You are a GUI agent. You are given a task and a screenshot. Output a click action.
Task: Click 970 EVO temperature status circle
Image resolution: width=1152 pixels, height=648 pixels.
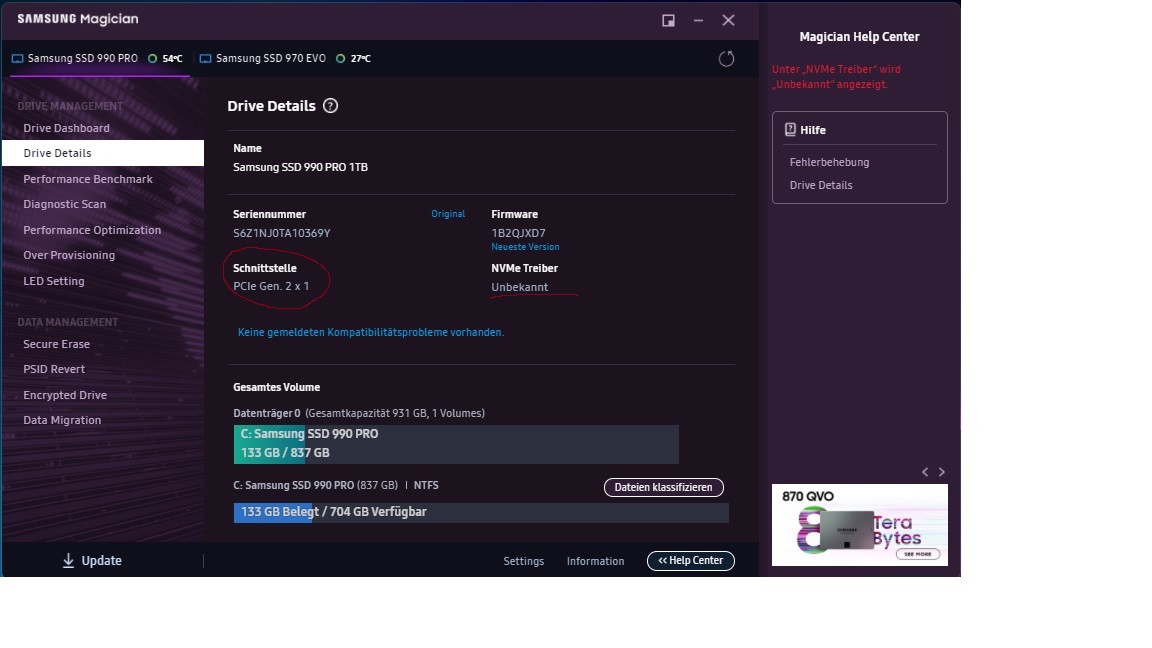[340, 59]
